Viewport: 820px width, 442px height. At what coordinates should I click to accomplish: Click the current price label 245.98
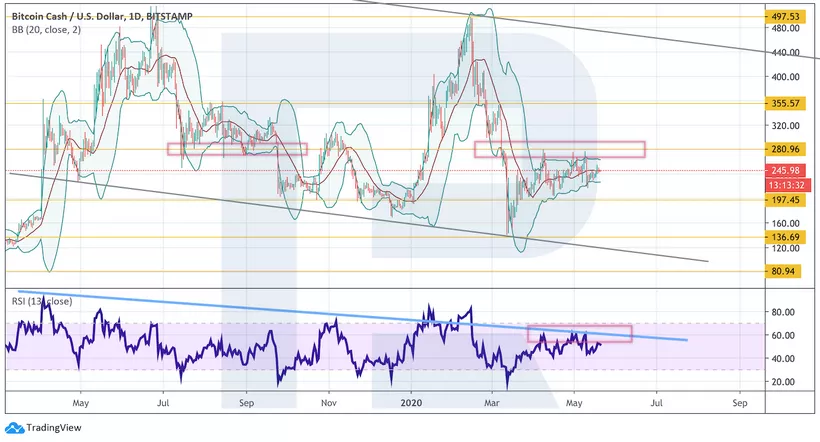tap(783, 170)
